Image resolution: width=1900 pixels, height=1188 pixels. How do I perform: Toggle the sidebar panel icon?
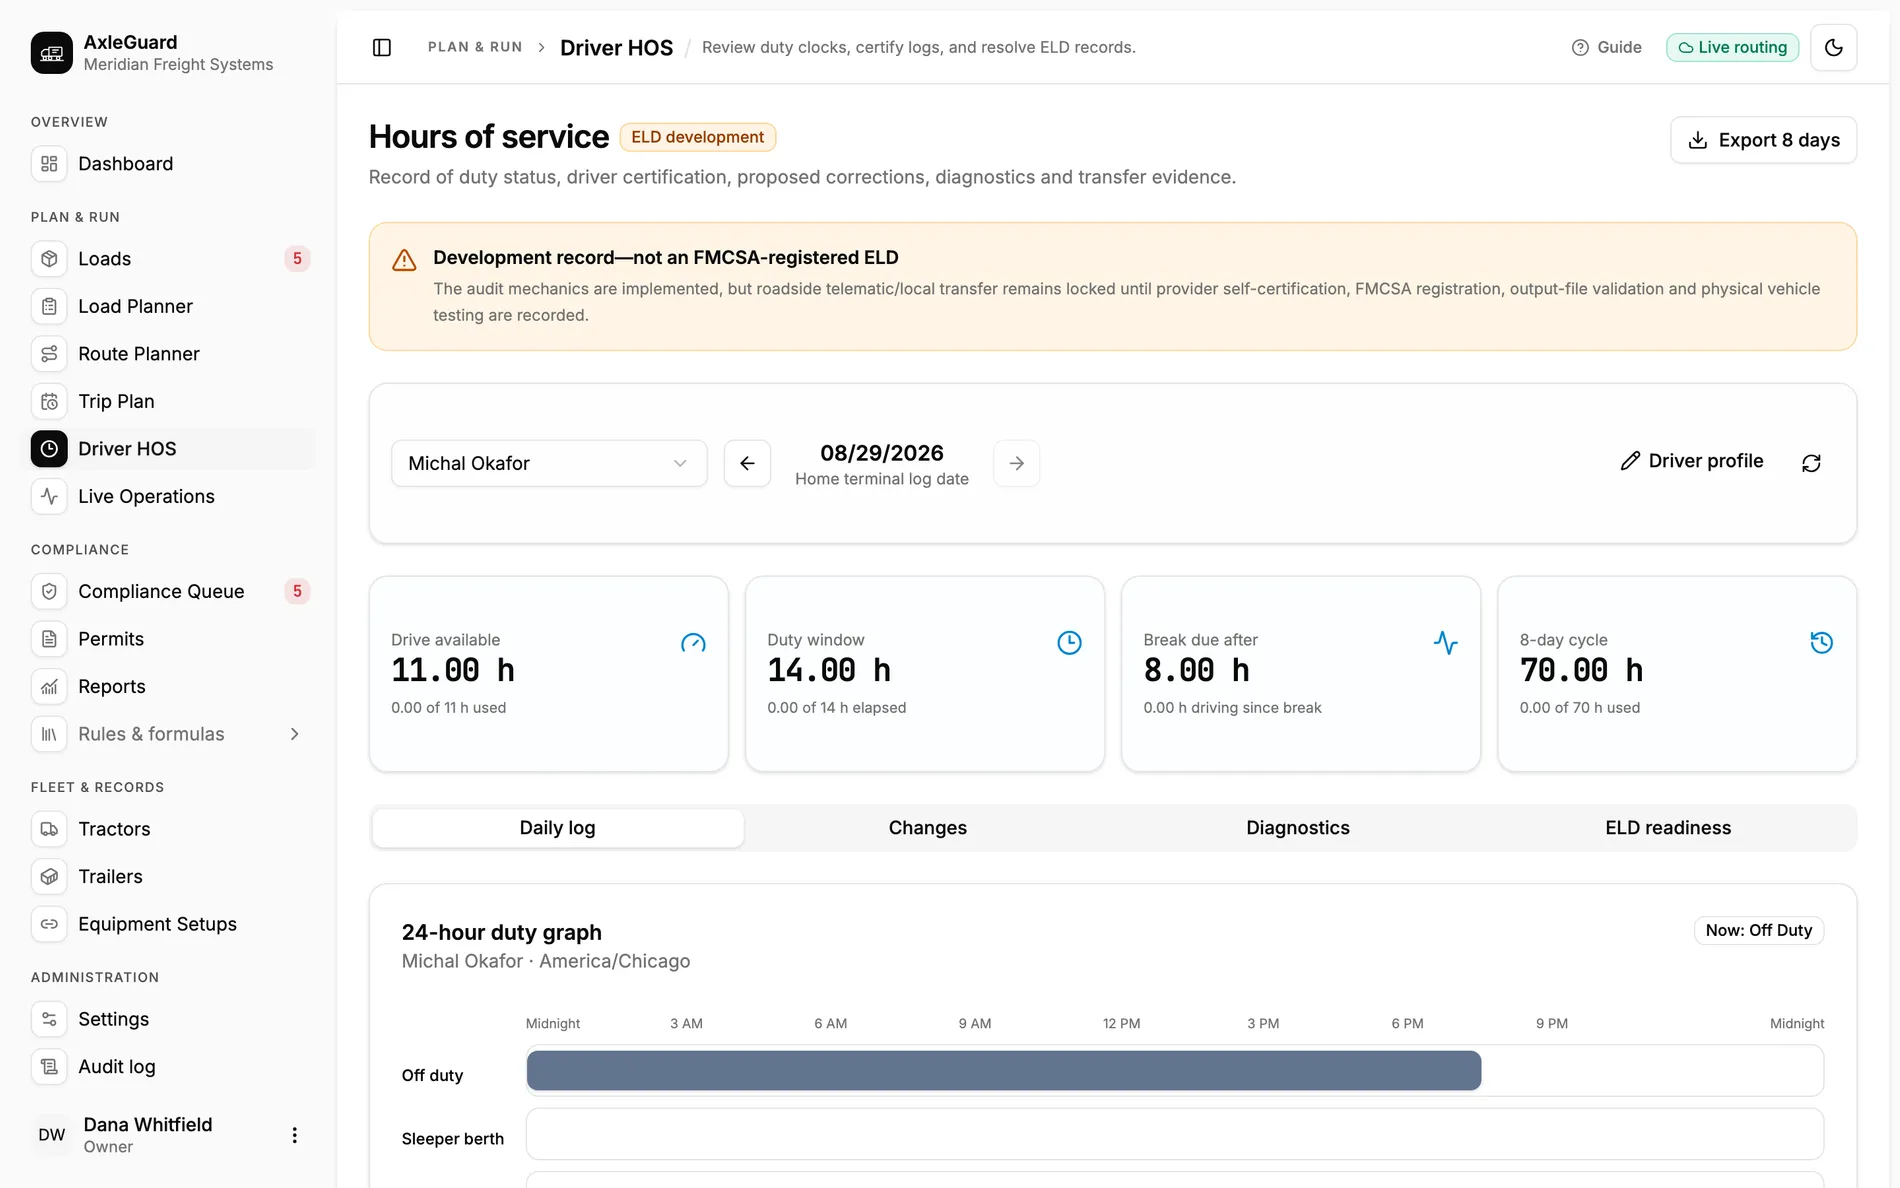point(382,47)
